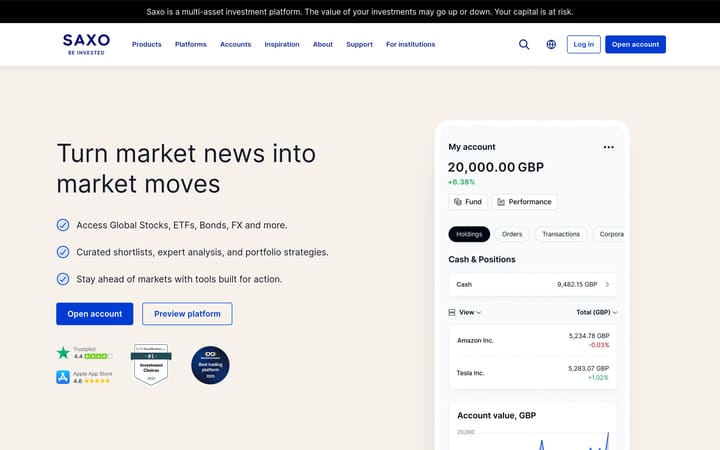
Task: Open the Total (GBP) dropdown
Action: [x=597, y=312]
